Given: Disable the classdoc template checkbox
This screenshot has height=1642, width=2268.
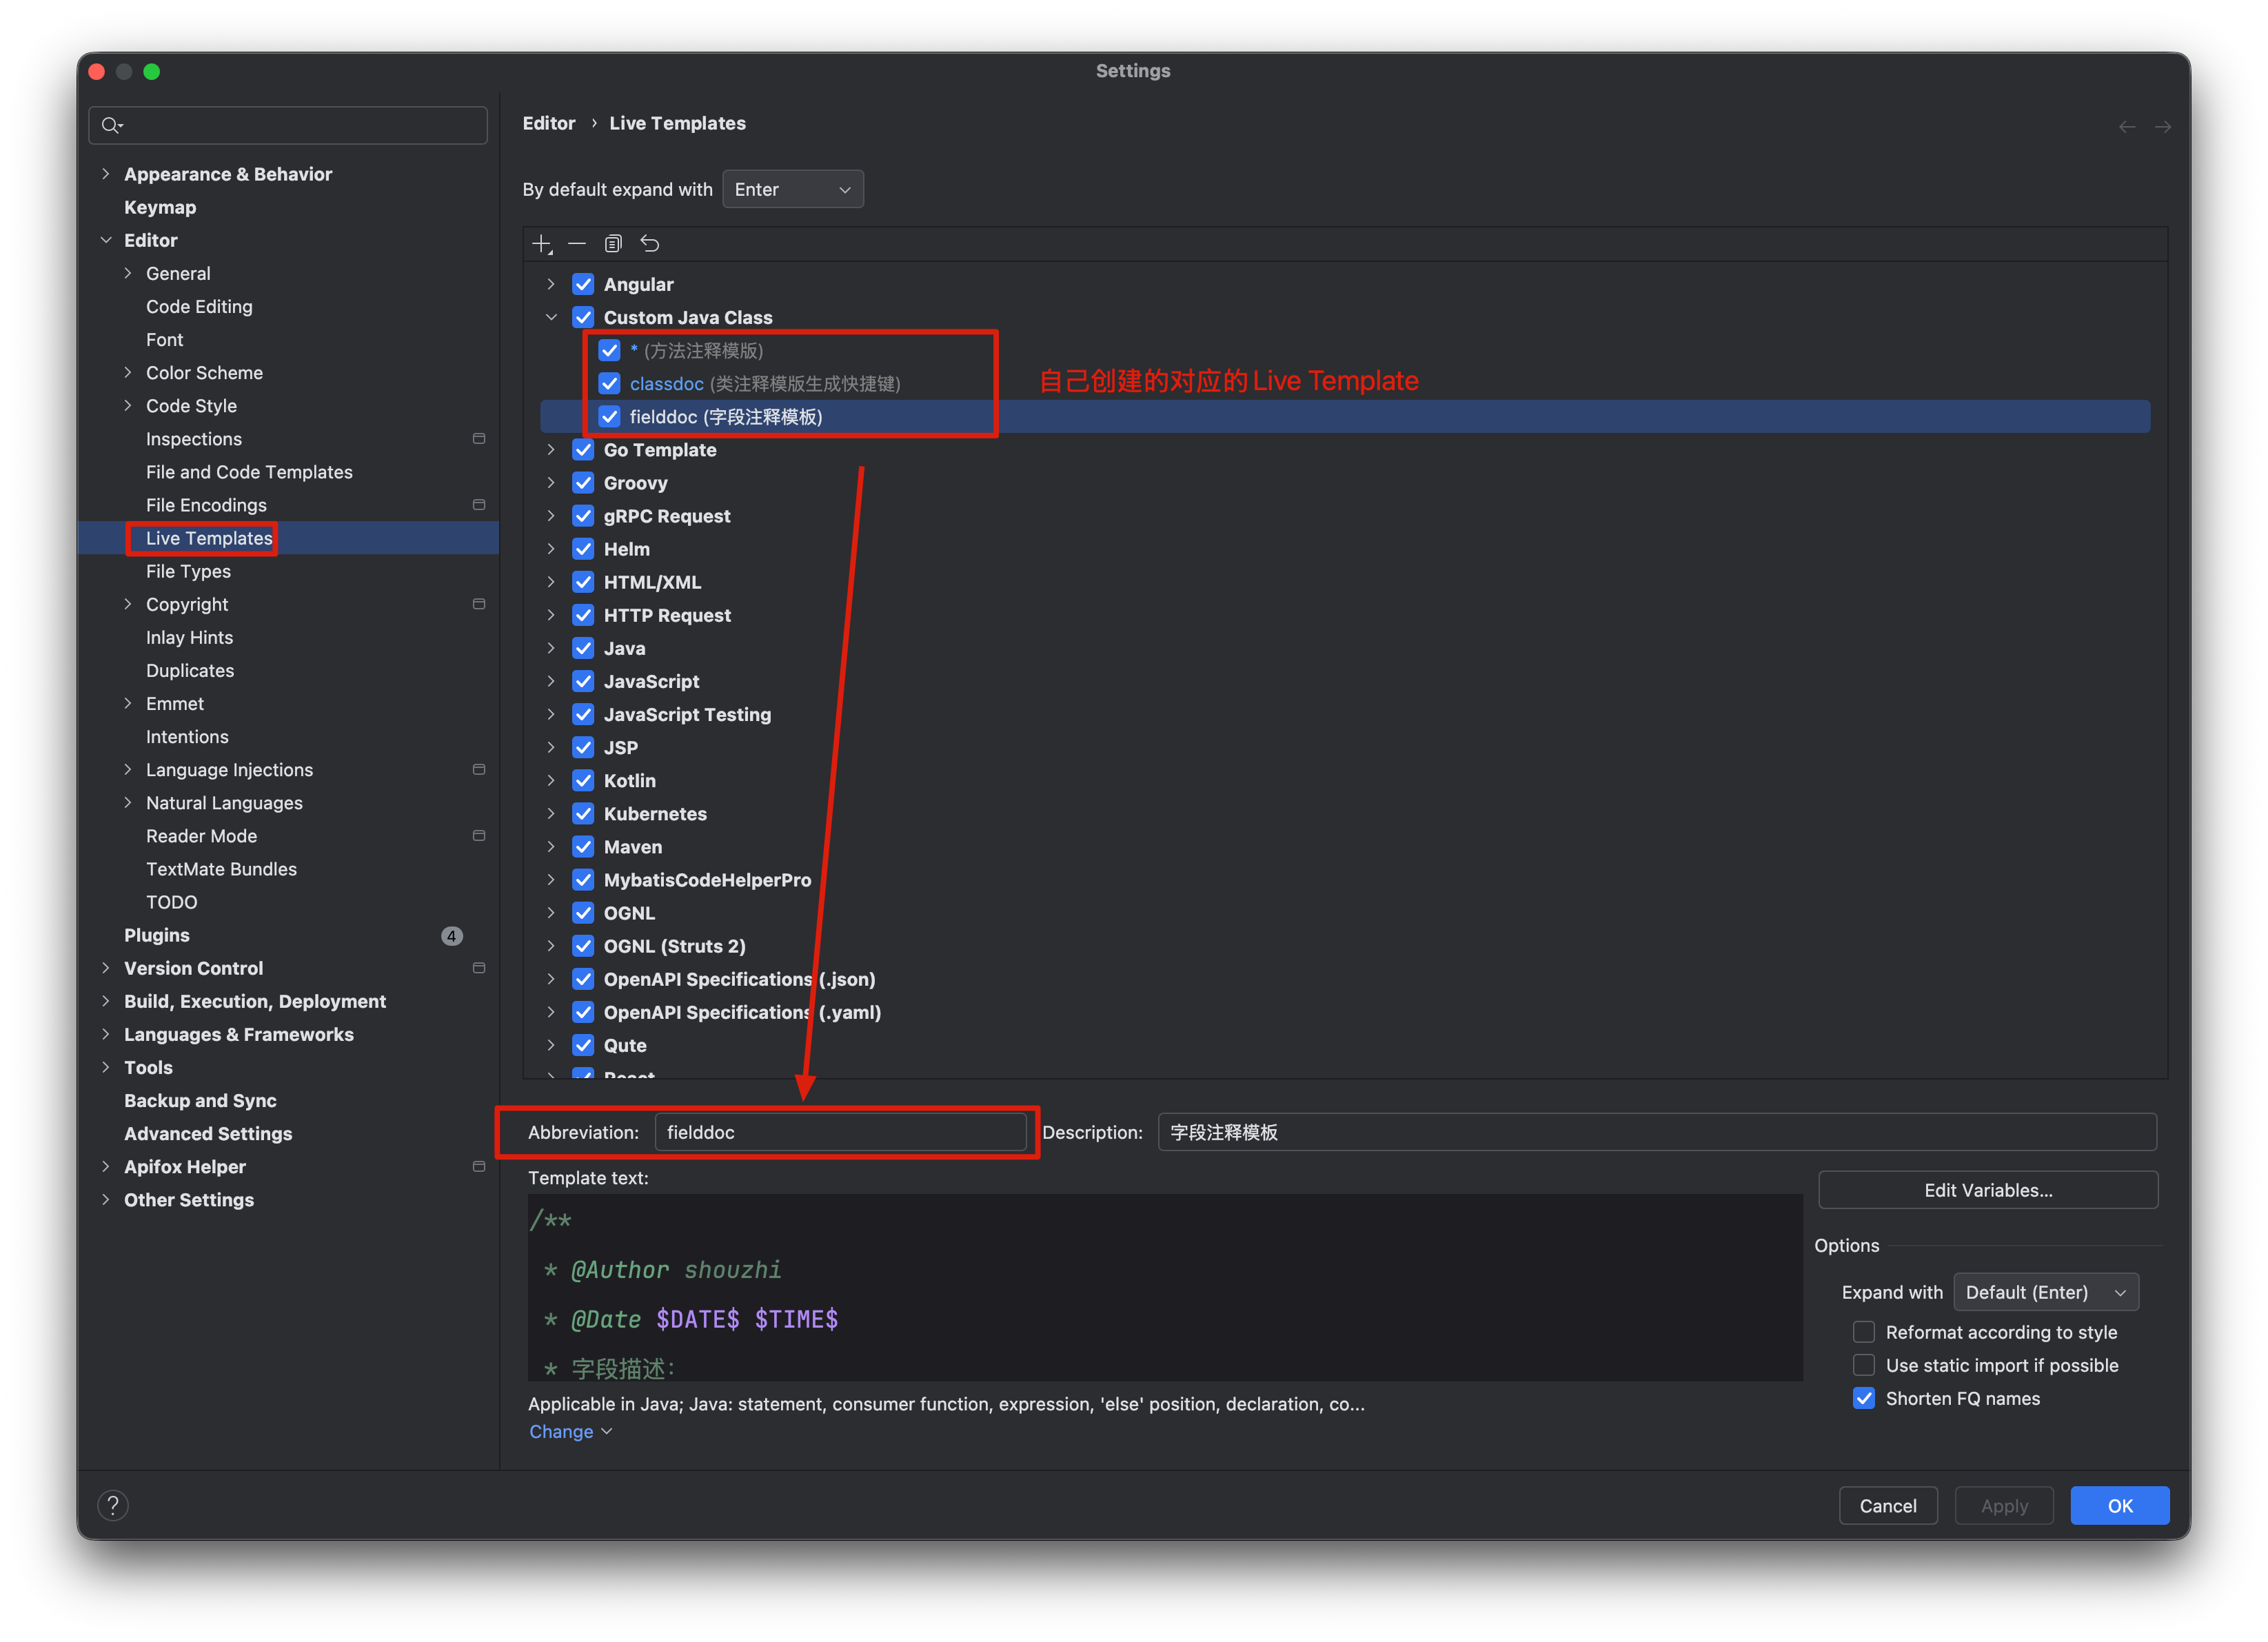Looking at the screenshot, I should 609,384.
